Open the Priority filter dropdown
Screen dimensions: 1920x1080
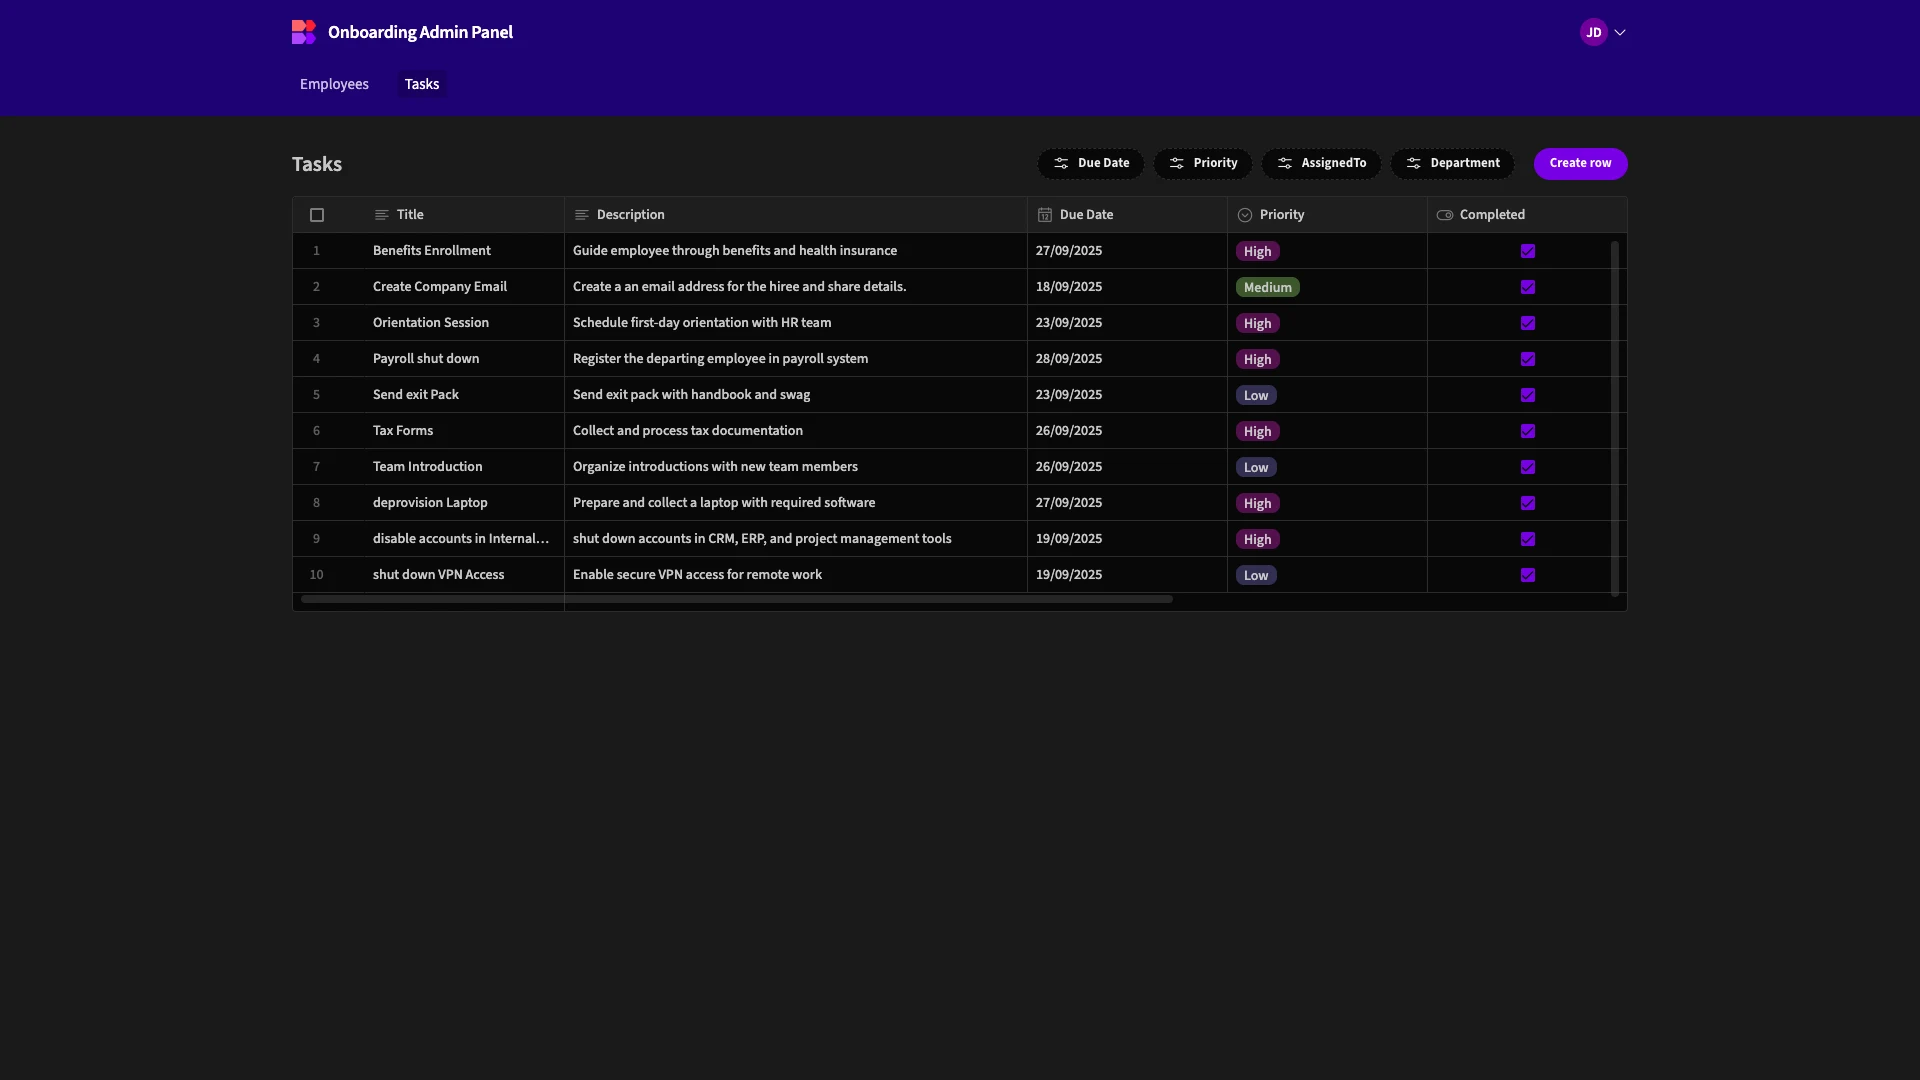1203,163
